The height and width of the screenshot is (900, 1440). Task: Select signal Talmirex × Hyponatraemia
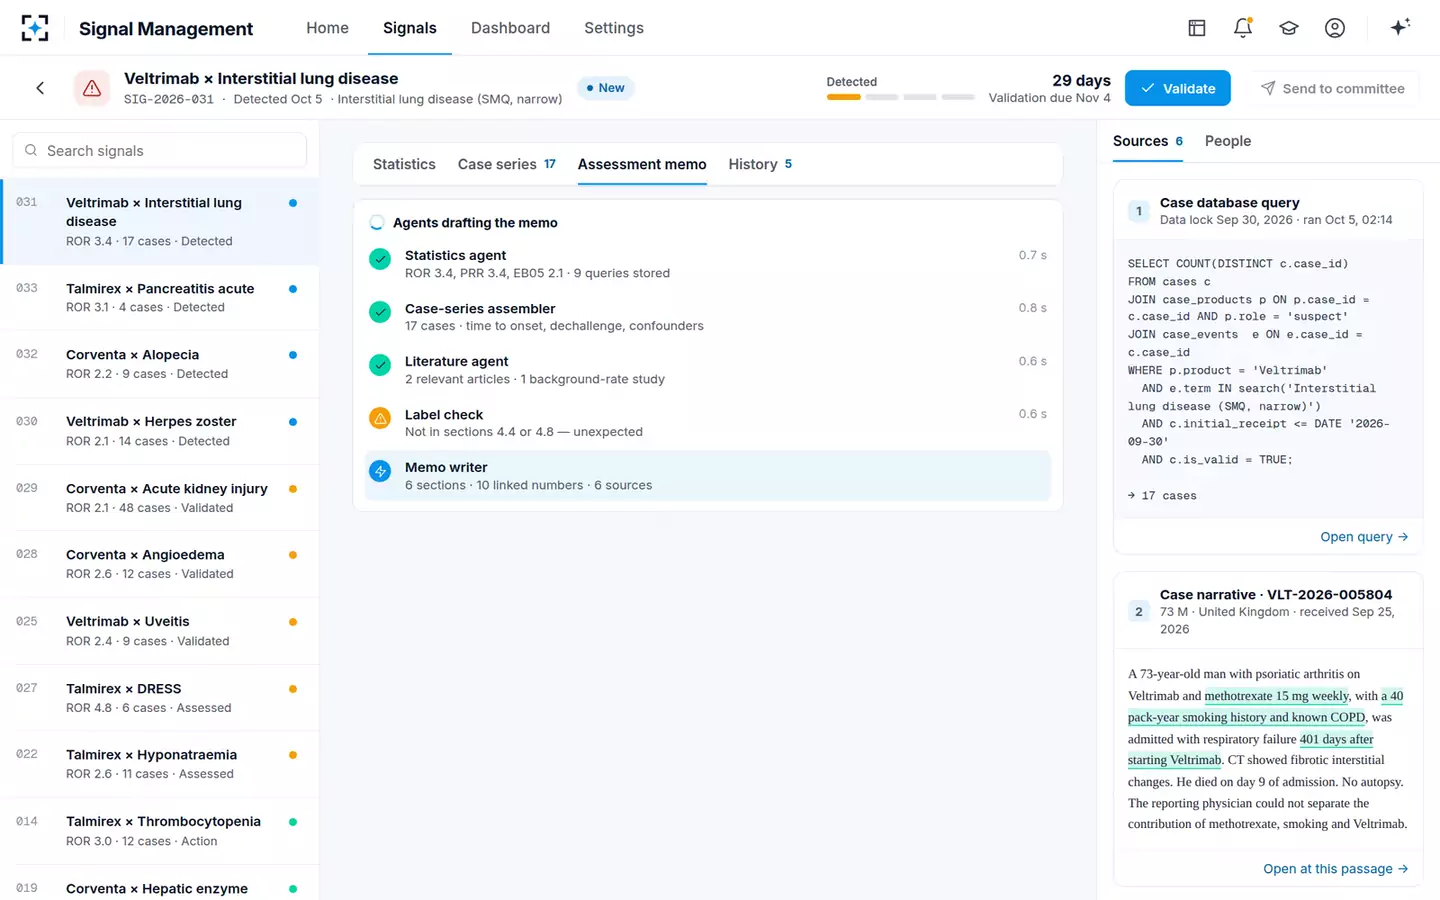coord(160,764)
